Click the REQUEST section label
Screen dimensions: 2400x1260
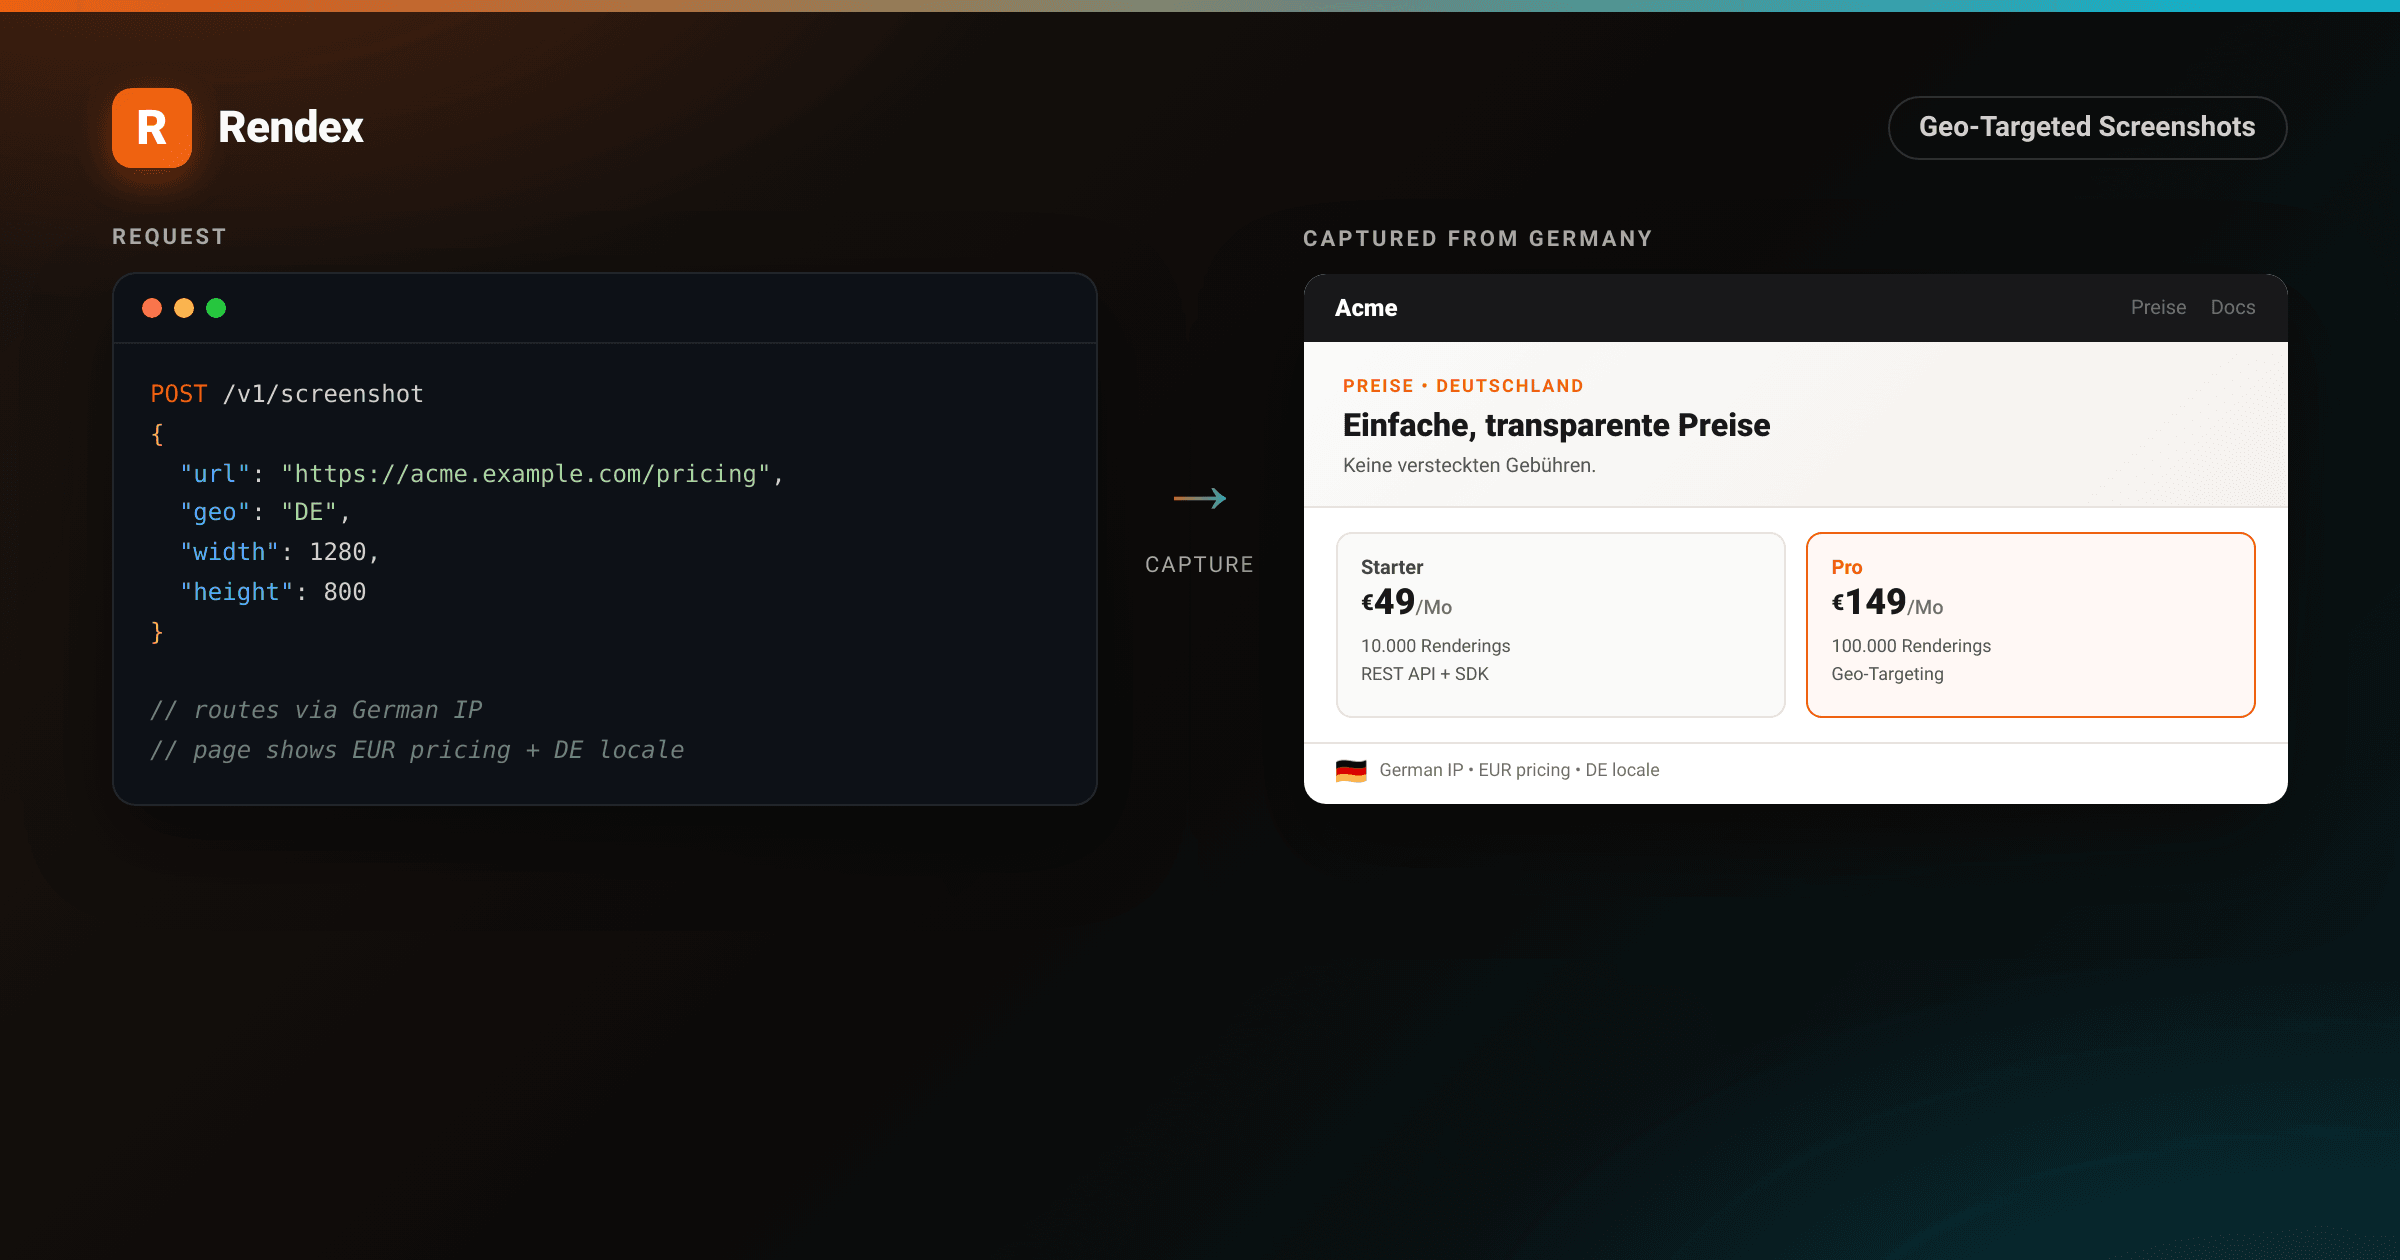tap(169, 237)
